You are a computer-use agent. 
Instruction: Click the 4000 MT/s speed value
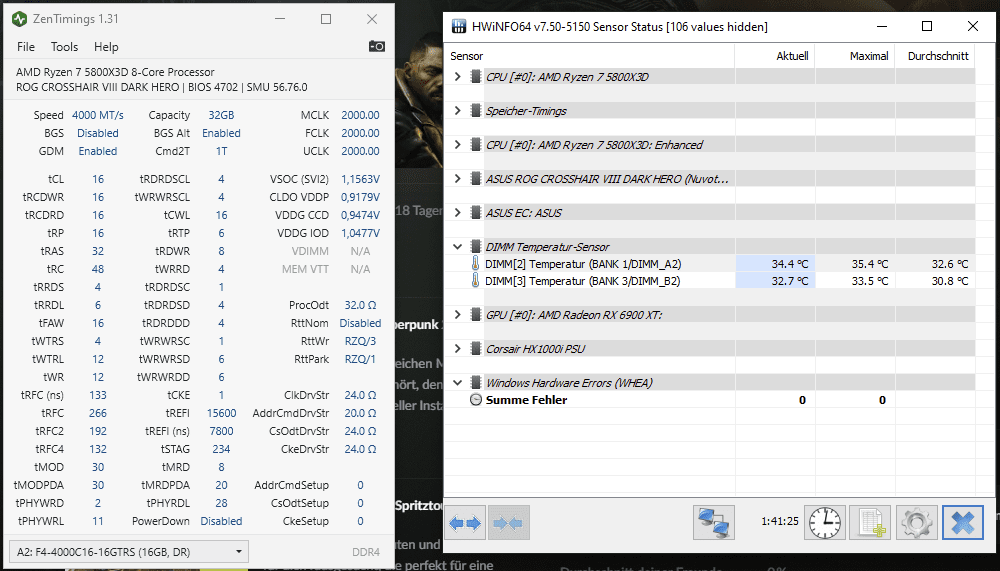tap(98, 115)
